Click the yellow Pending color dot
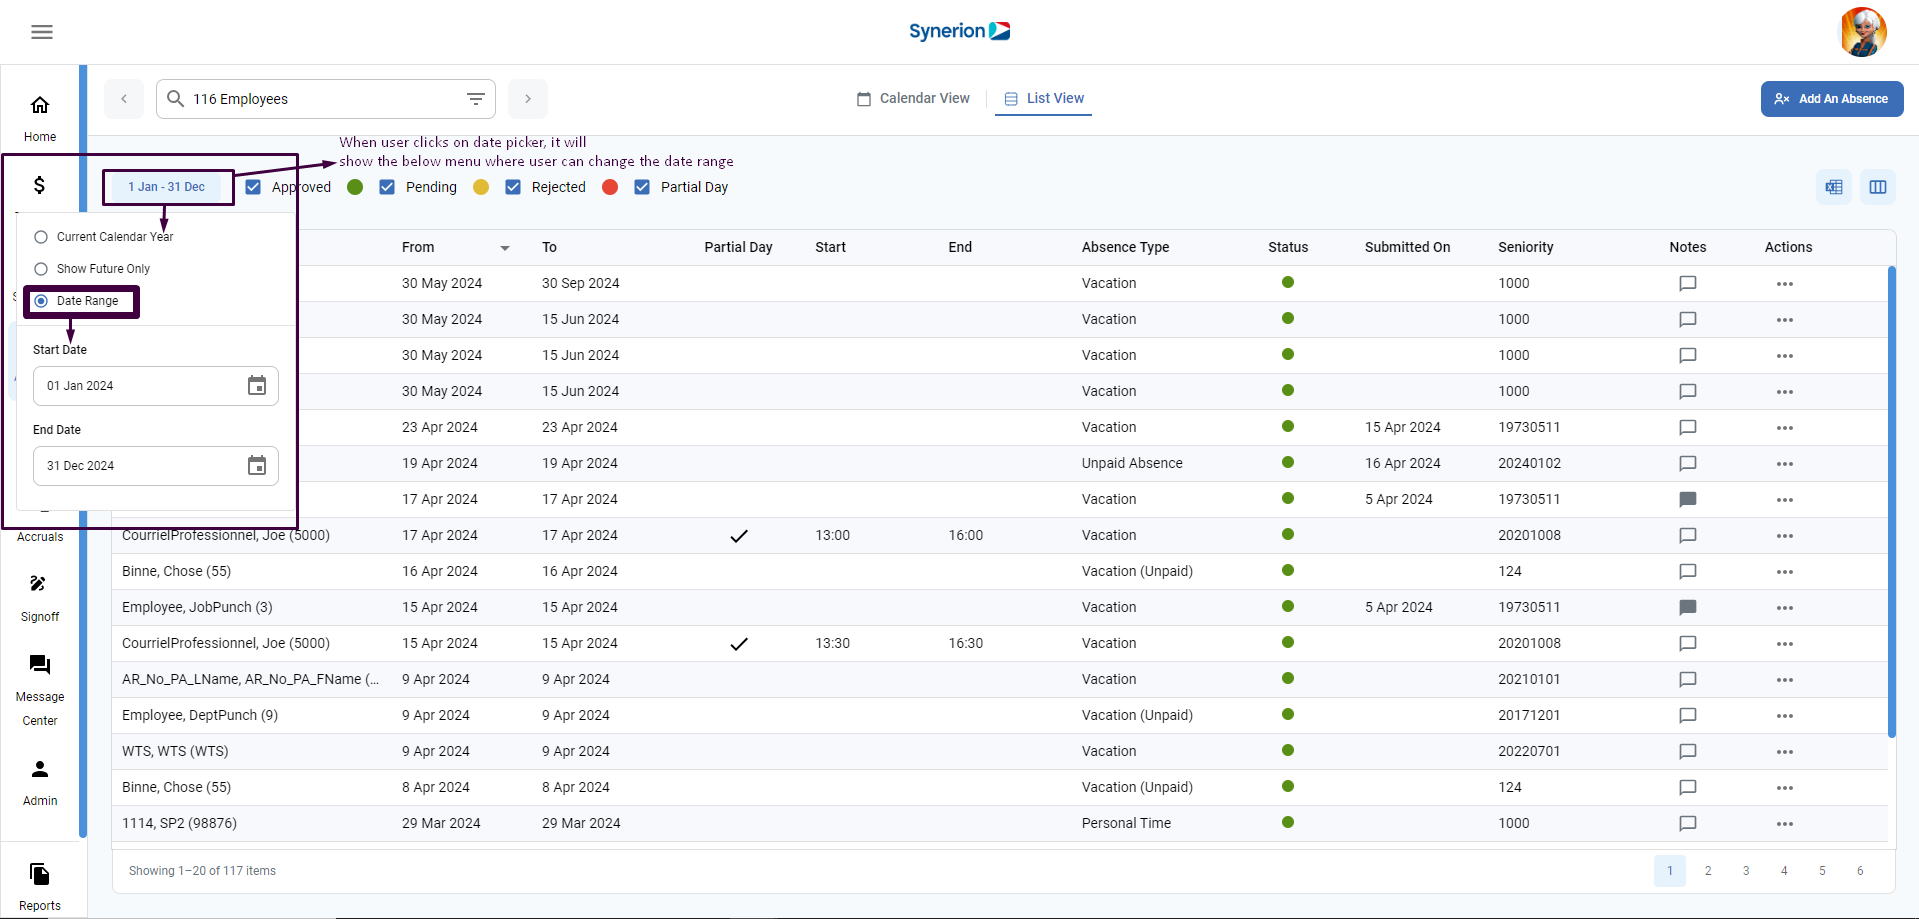Image resolution: width=1919 pixels, height=919 pixels. 481,187
